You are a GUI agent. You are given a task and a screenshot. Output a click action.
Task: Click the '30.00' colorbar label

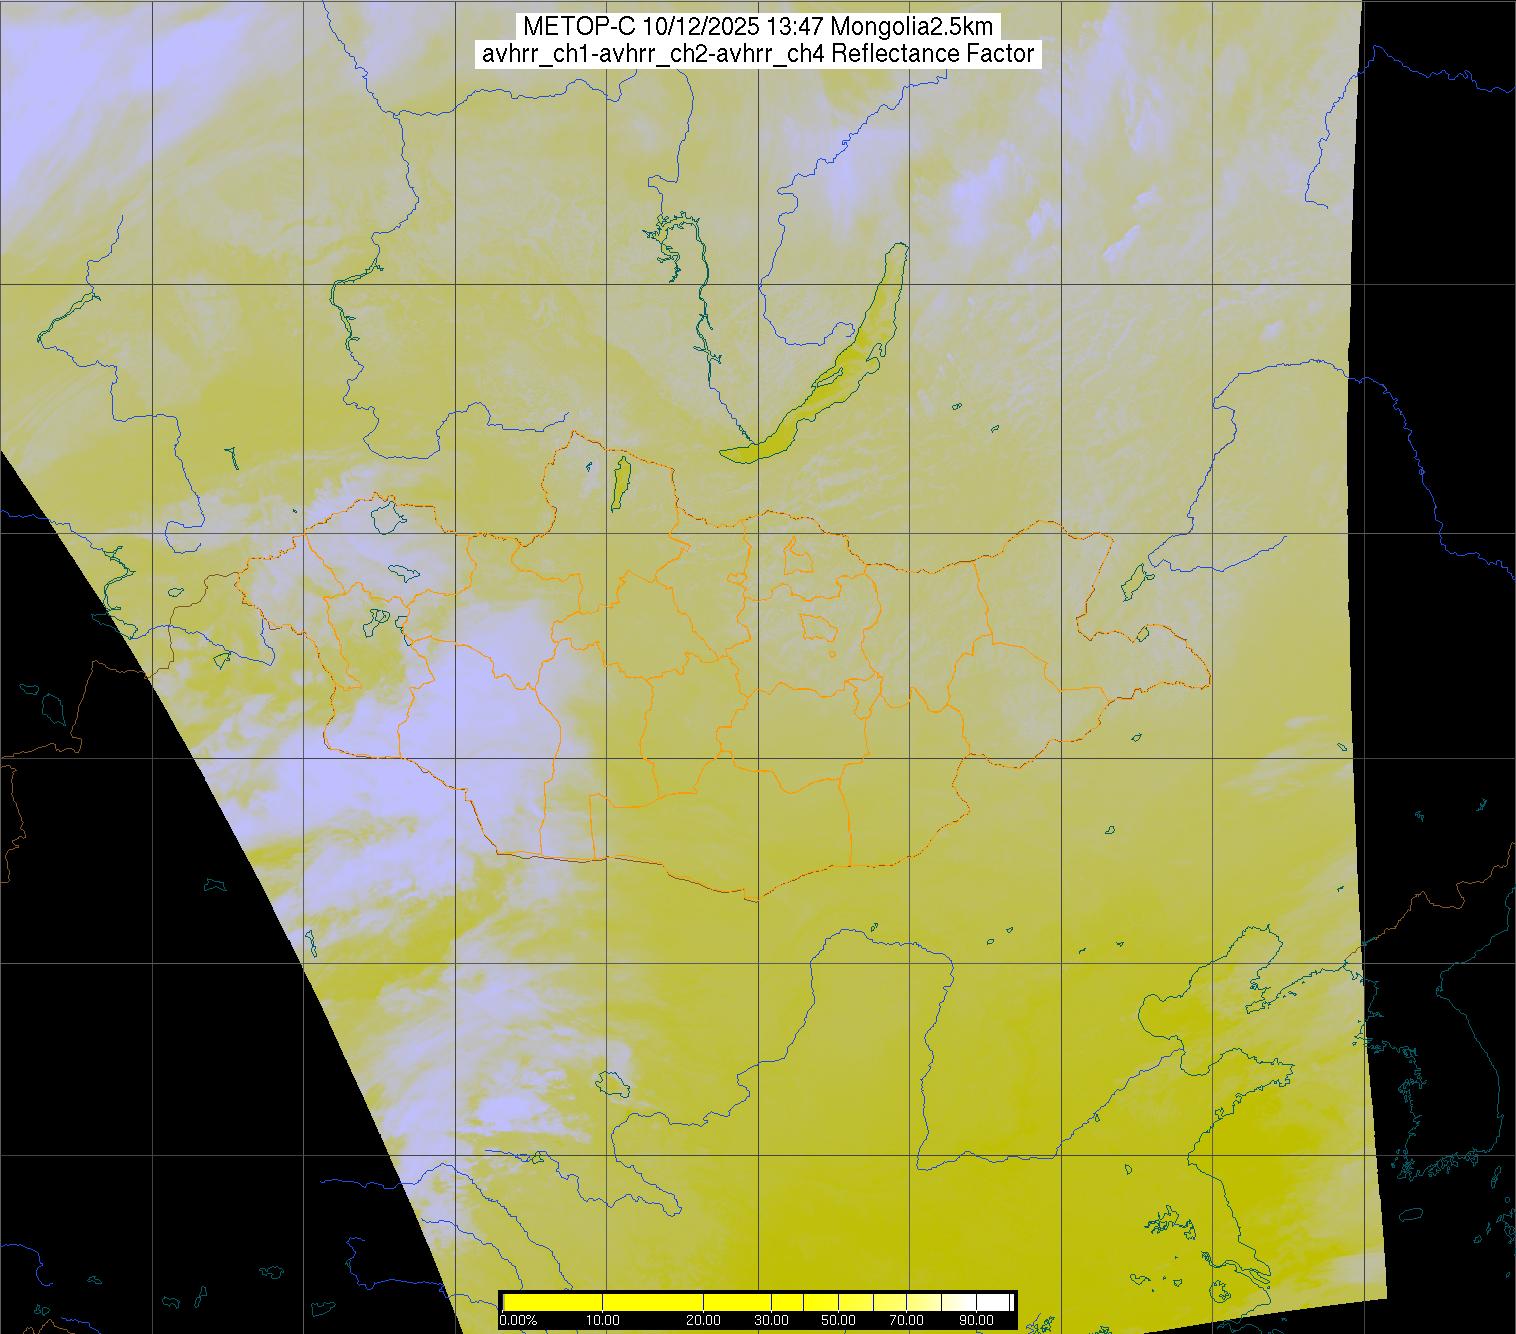770,1322
